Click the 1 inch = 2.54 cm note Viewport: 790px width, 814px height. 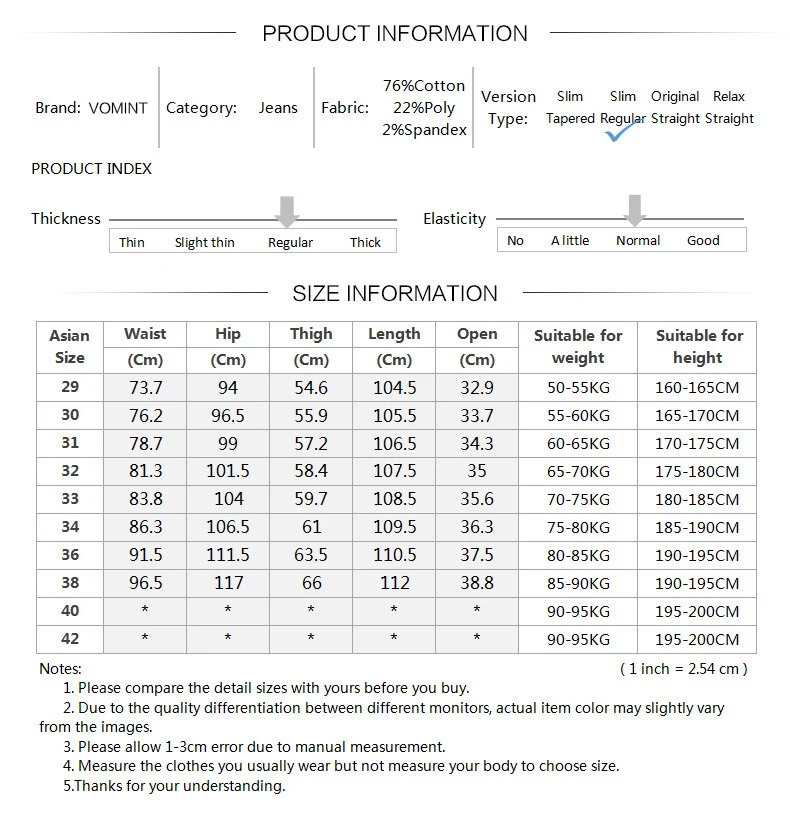coord(684,669)
